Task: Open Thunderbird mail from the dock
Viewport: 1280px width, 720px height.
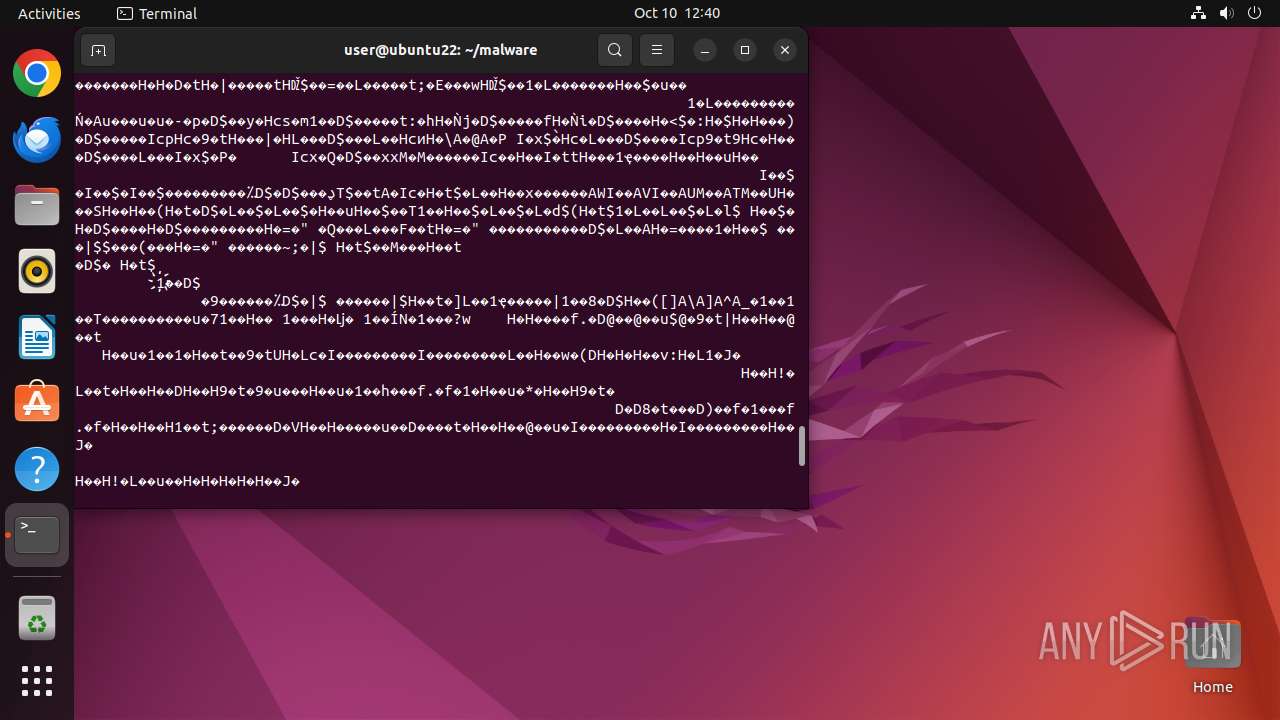Action: coord(37,139)
